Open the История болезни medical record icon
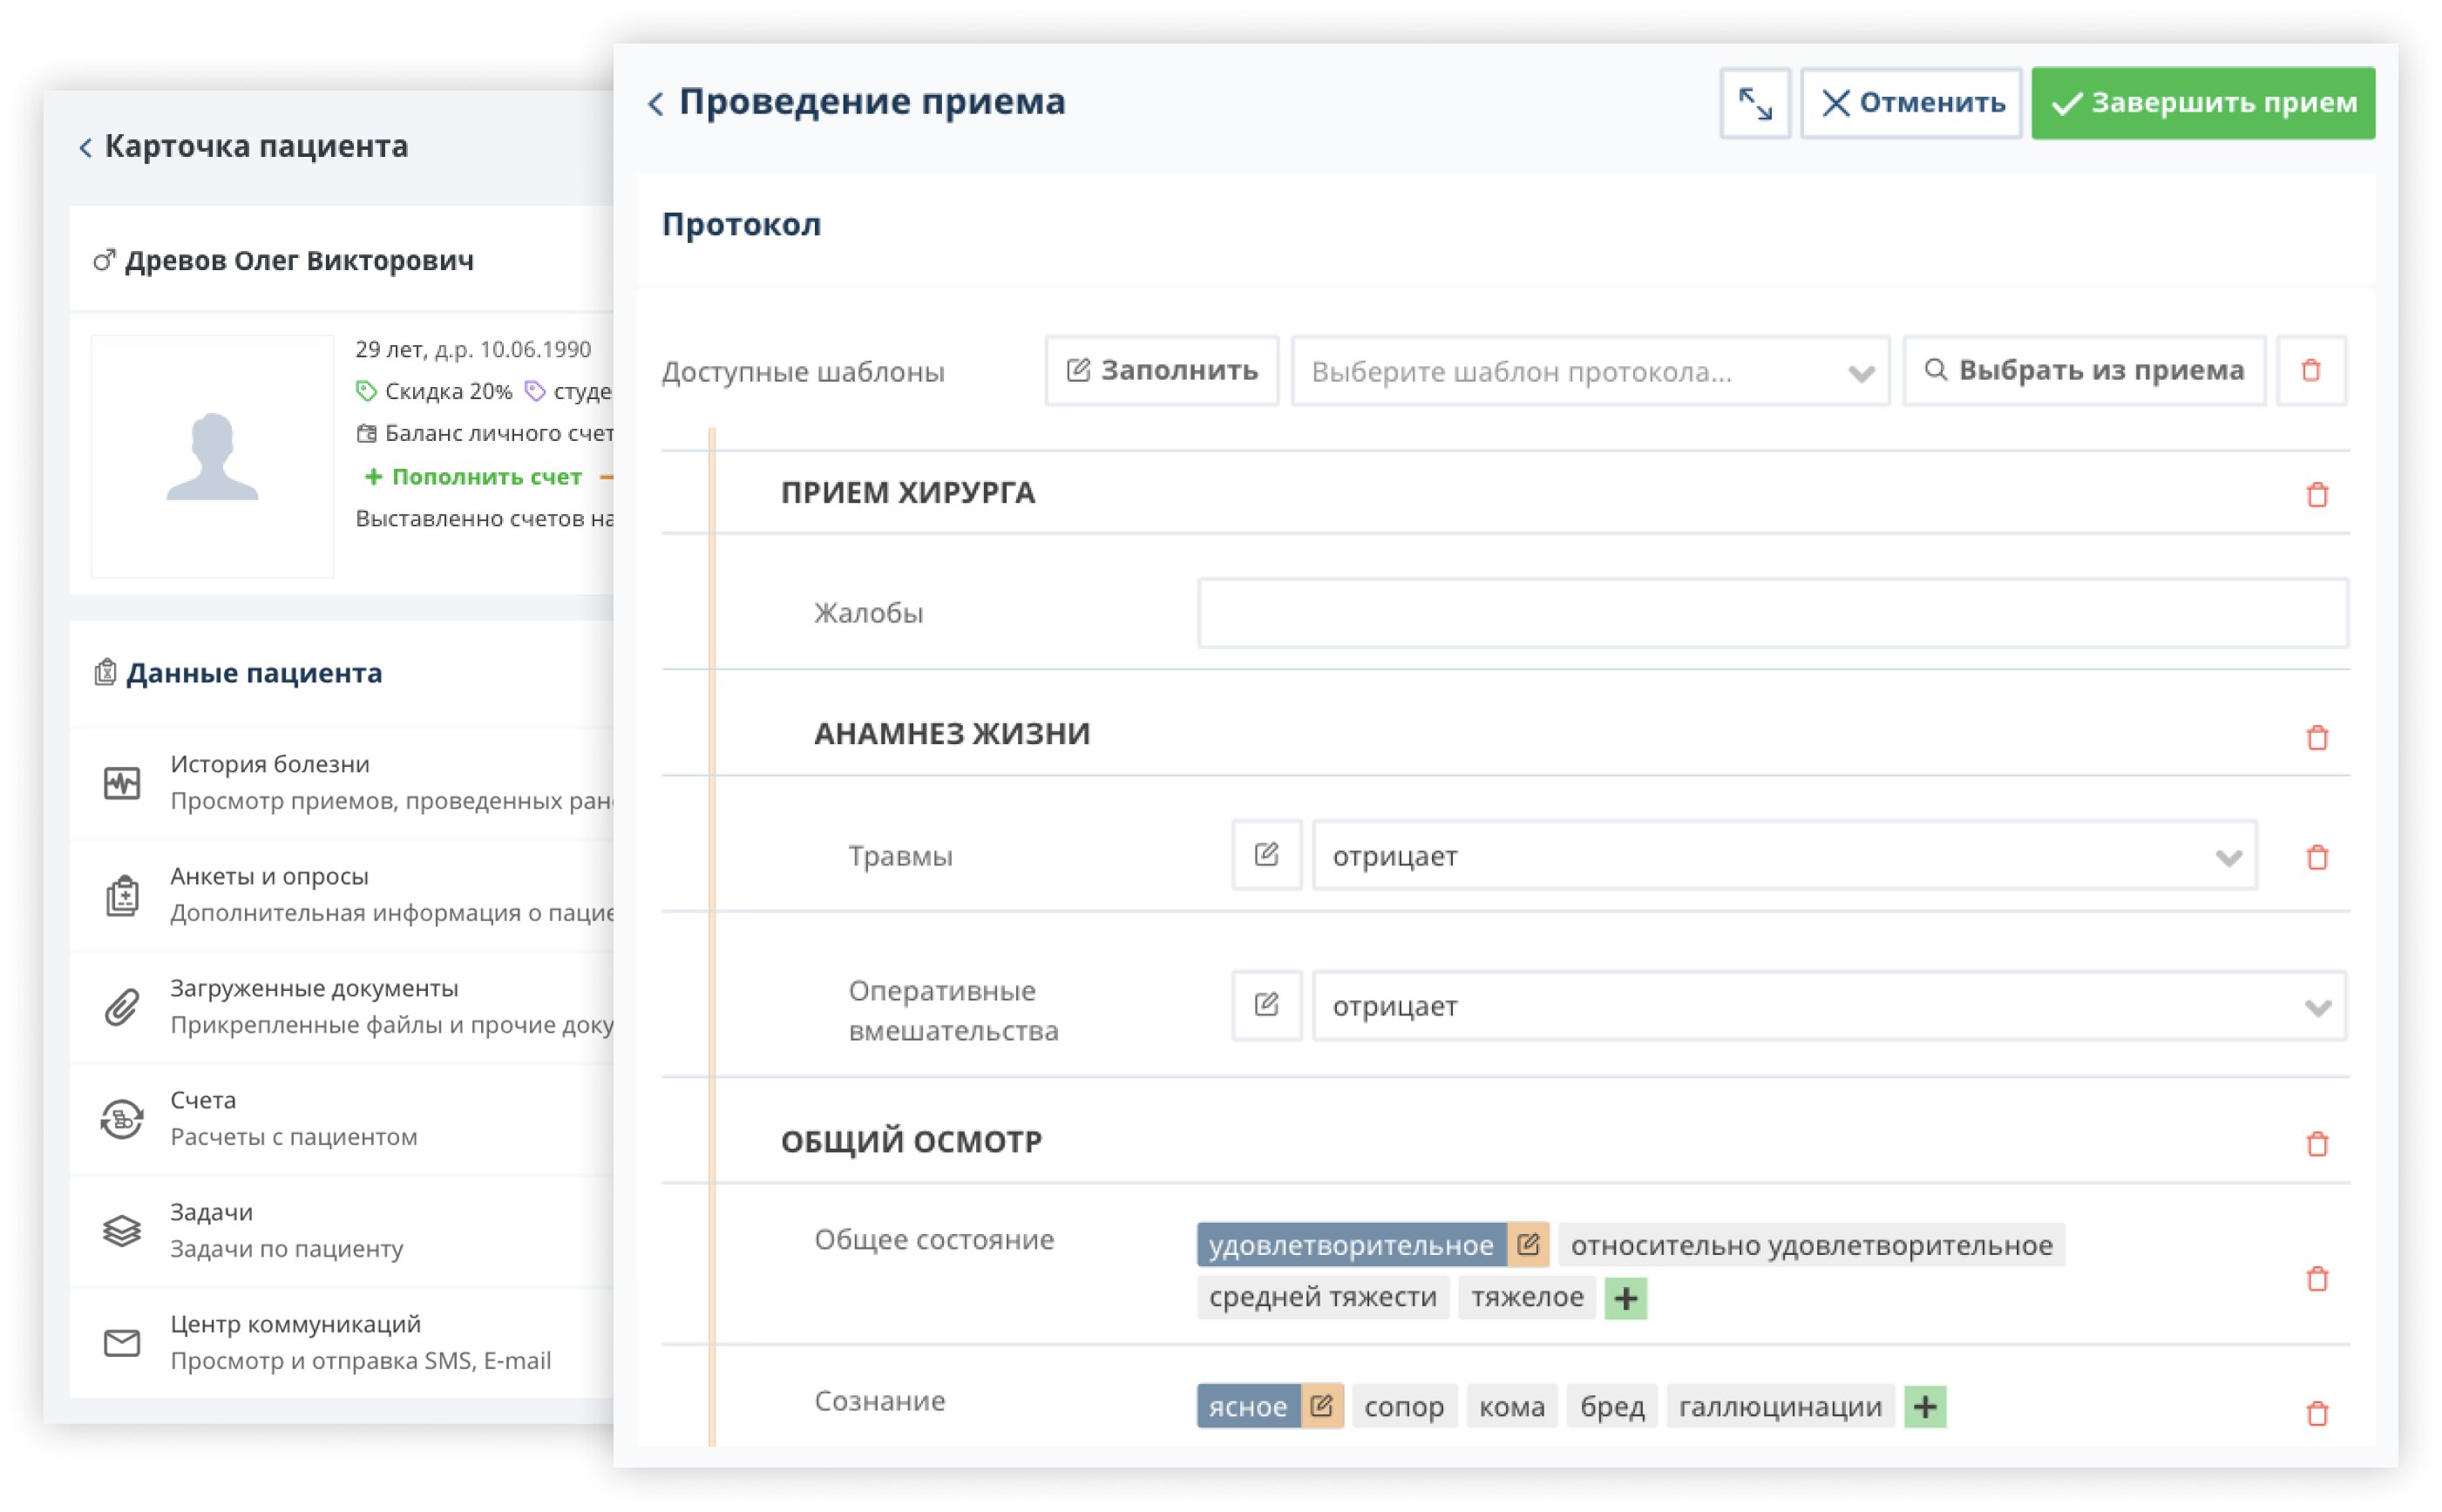 [122, 782]
